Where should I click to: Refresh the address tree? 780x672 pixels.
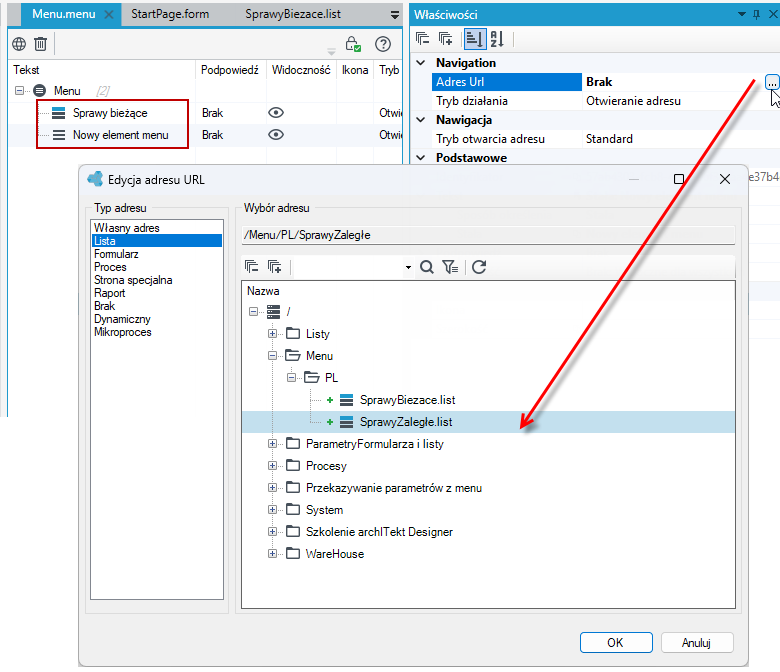[479, 267]
